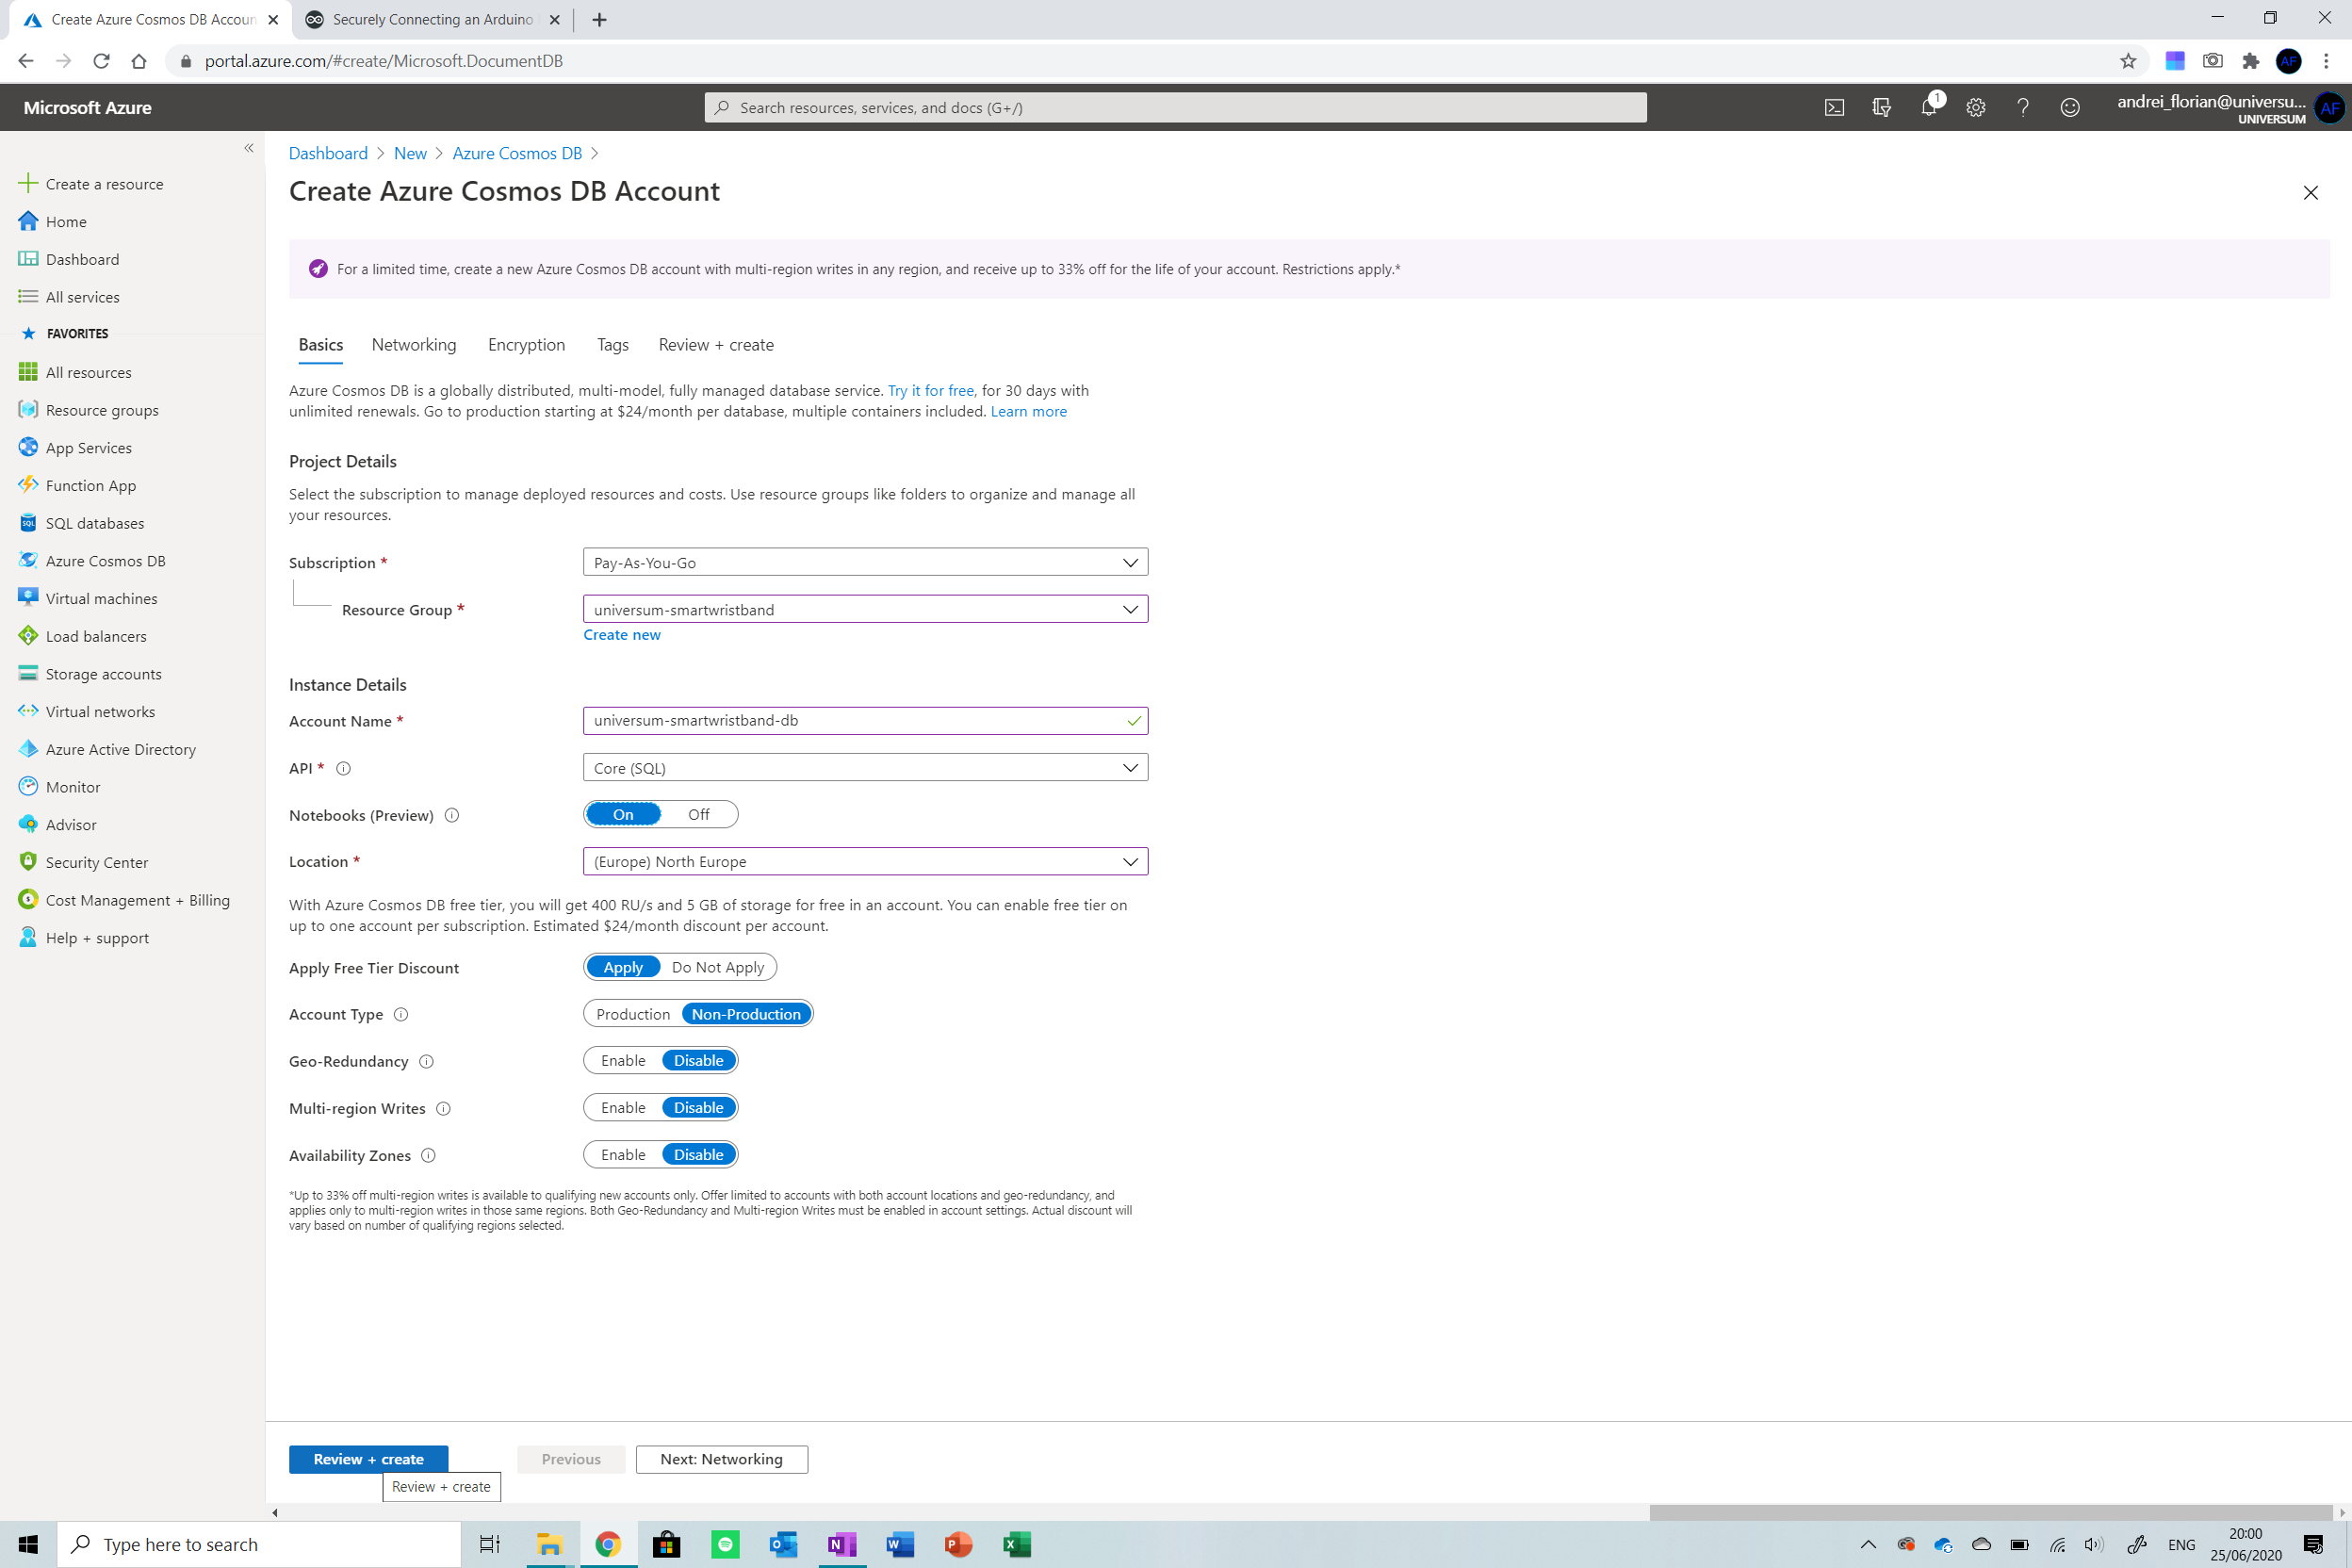Open Azure Cosmos DB in sidebar favorites
Image resolution: width=2352 pixels, height=1568 pixels.
pyautogui.click(x=105, y=561)
